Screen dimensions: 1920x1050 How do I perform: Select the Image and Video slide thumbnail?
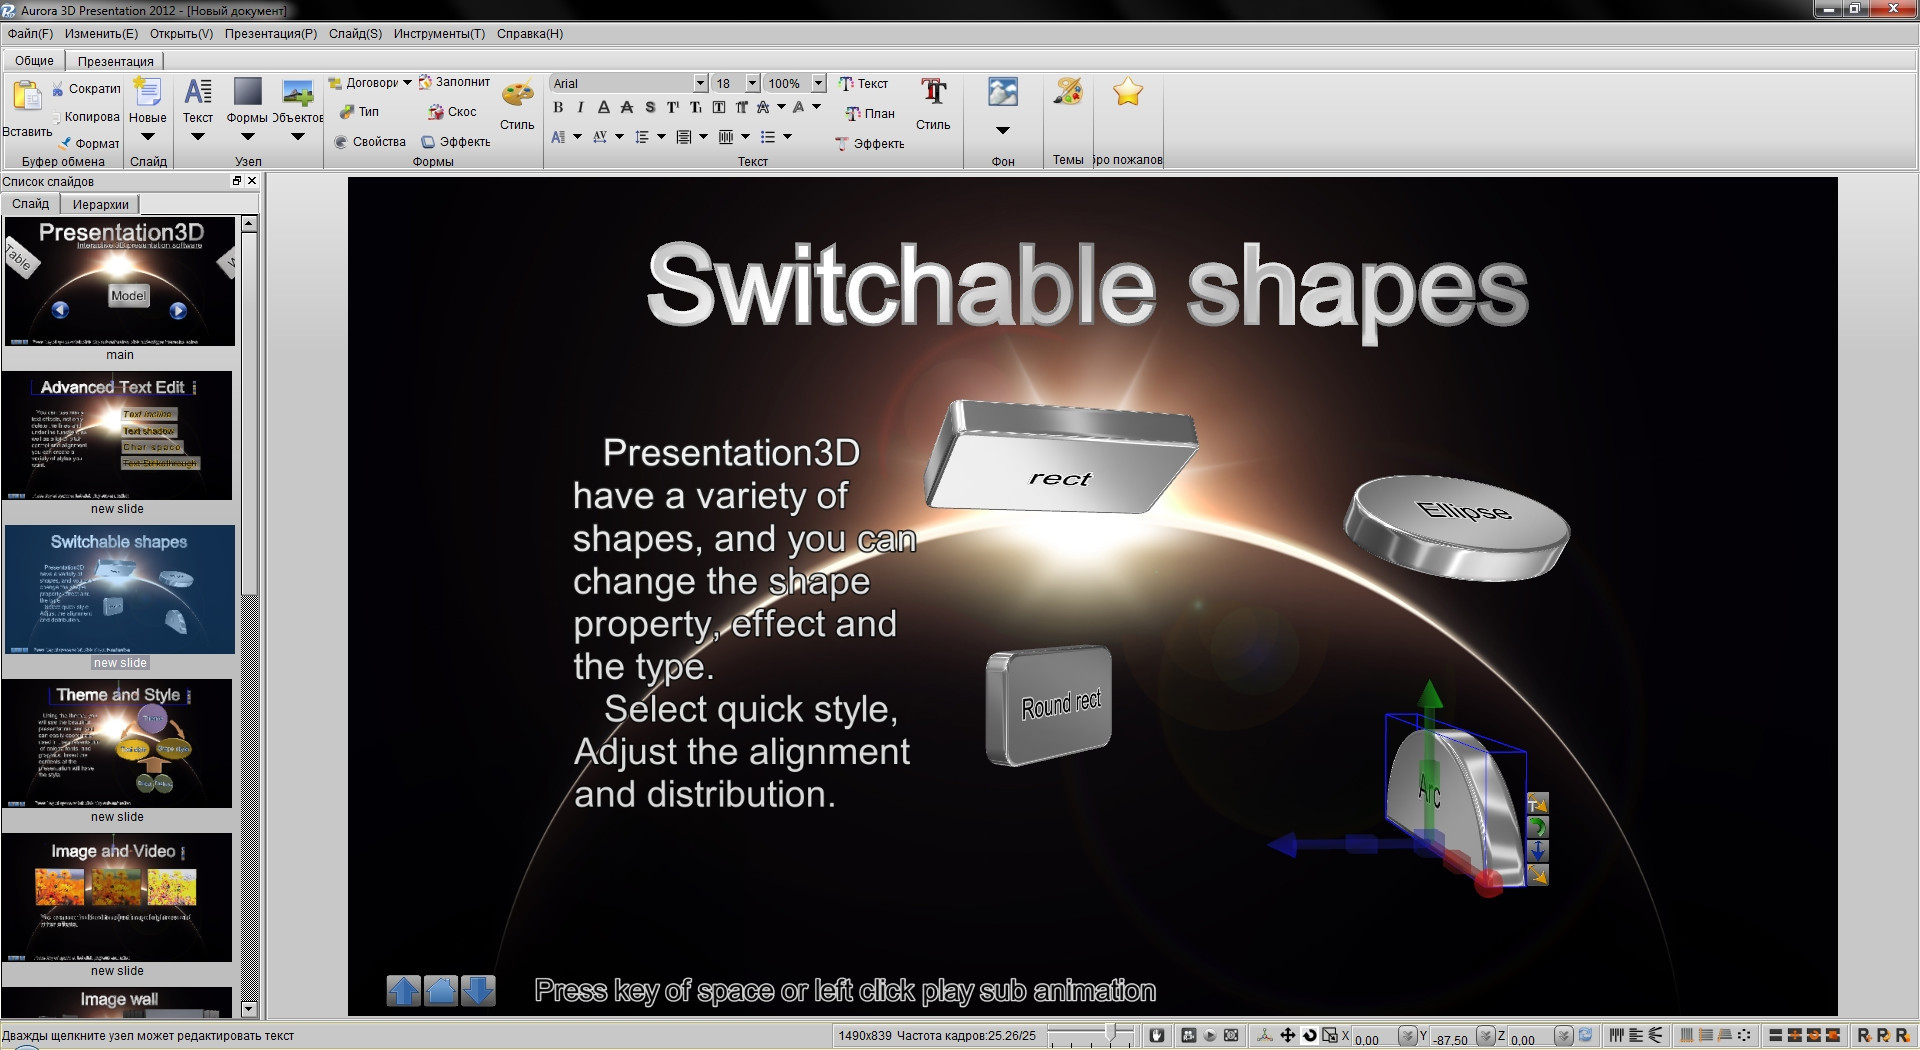click(x=117, y=897)
